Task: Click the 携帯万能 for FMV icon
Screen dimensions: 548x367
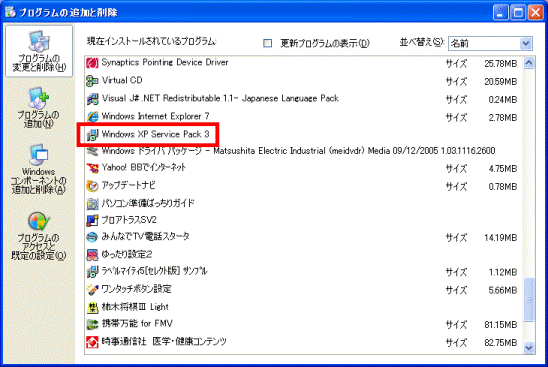Action: (92, 324)
